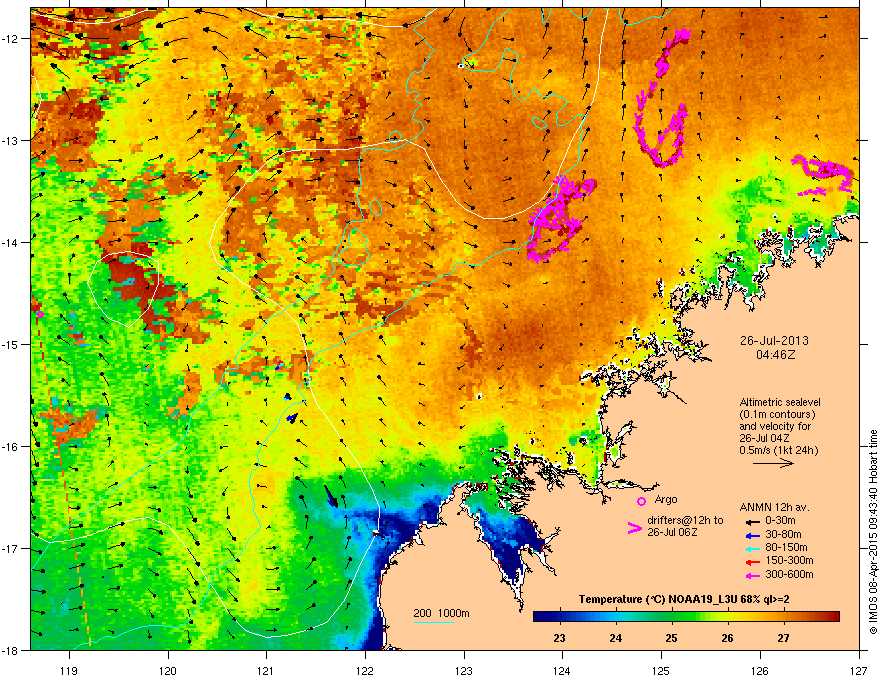This screenshot has height=680, width=880.
Task: Click the 0.5m/s velocity scale reference arrow
Action: click(x=773, y=463)
